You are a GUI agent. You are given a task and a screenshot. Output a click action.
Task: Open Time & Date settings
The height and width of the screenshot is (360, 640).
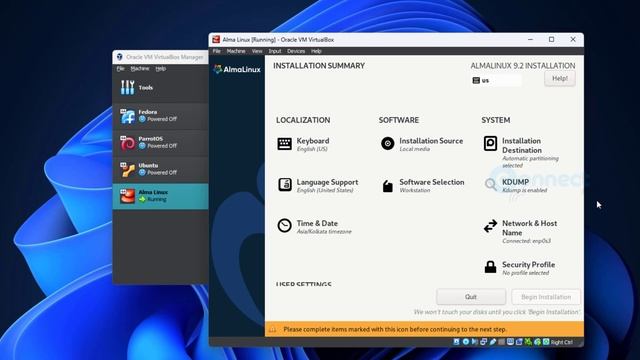[314, 227]
